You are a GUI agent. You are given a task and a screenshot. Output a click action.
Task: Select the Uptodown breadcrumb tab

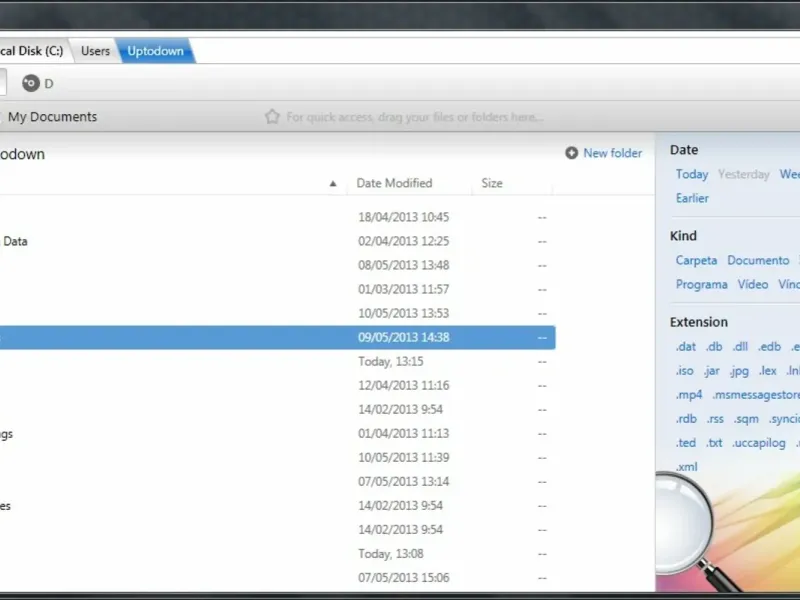coord(155,51)
